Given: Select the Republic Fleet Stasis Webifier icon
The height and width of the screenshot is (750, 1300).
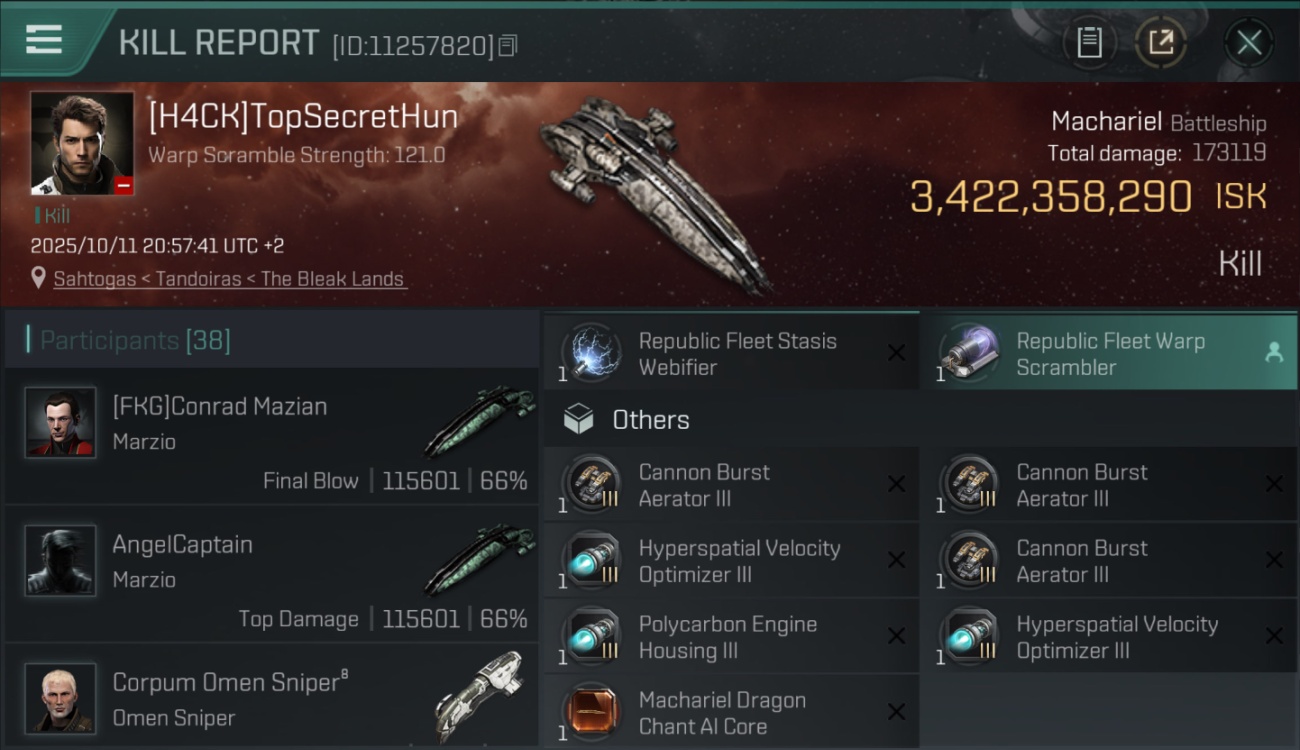Looking at the screenshot, I should pos(591,353).
